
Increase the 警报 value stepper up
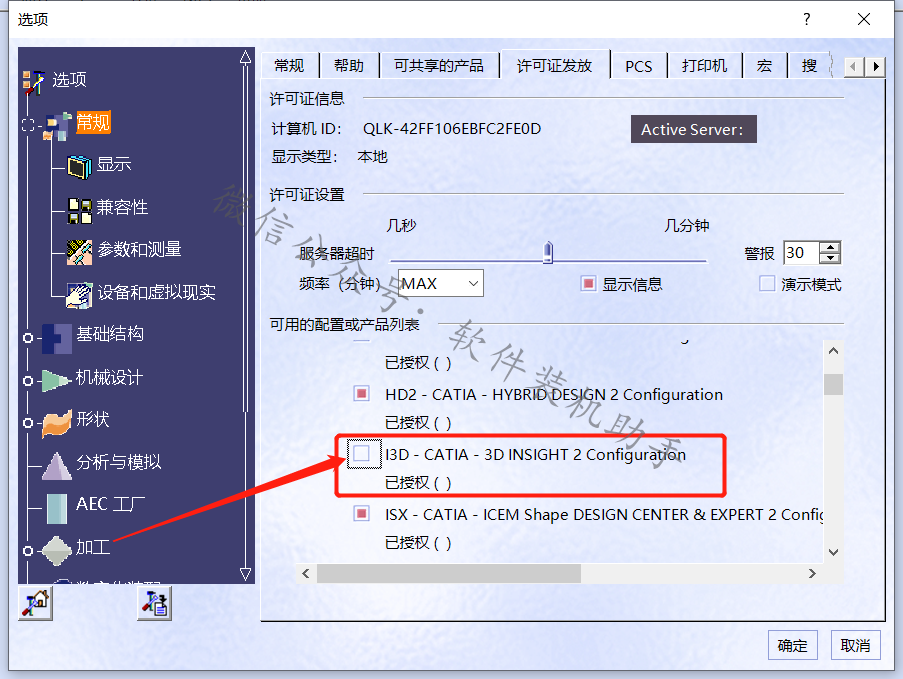tap(830, 247)
